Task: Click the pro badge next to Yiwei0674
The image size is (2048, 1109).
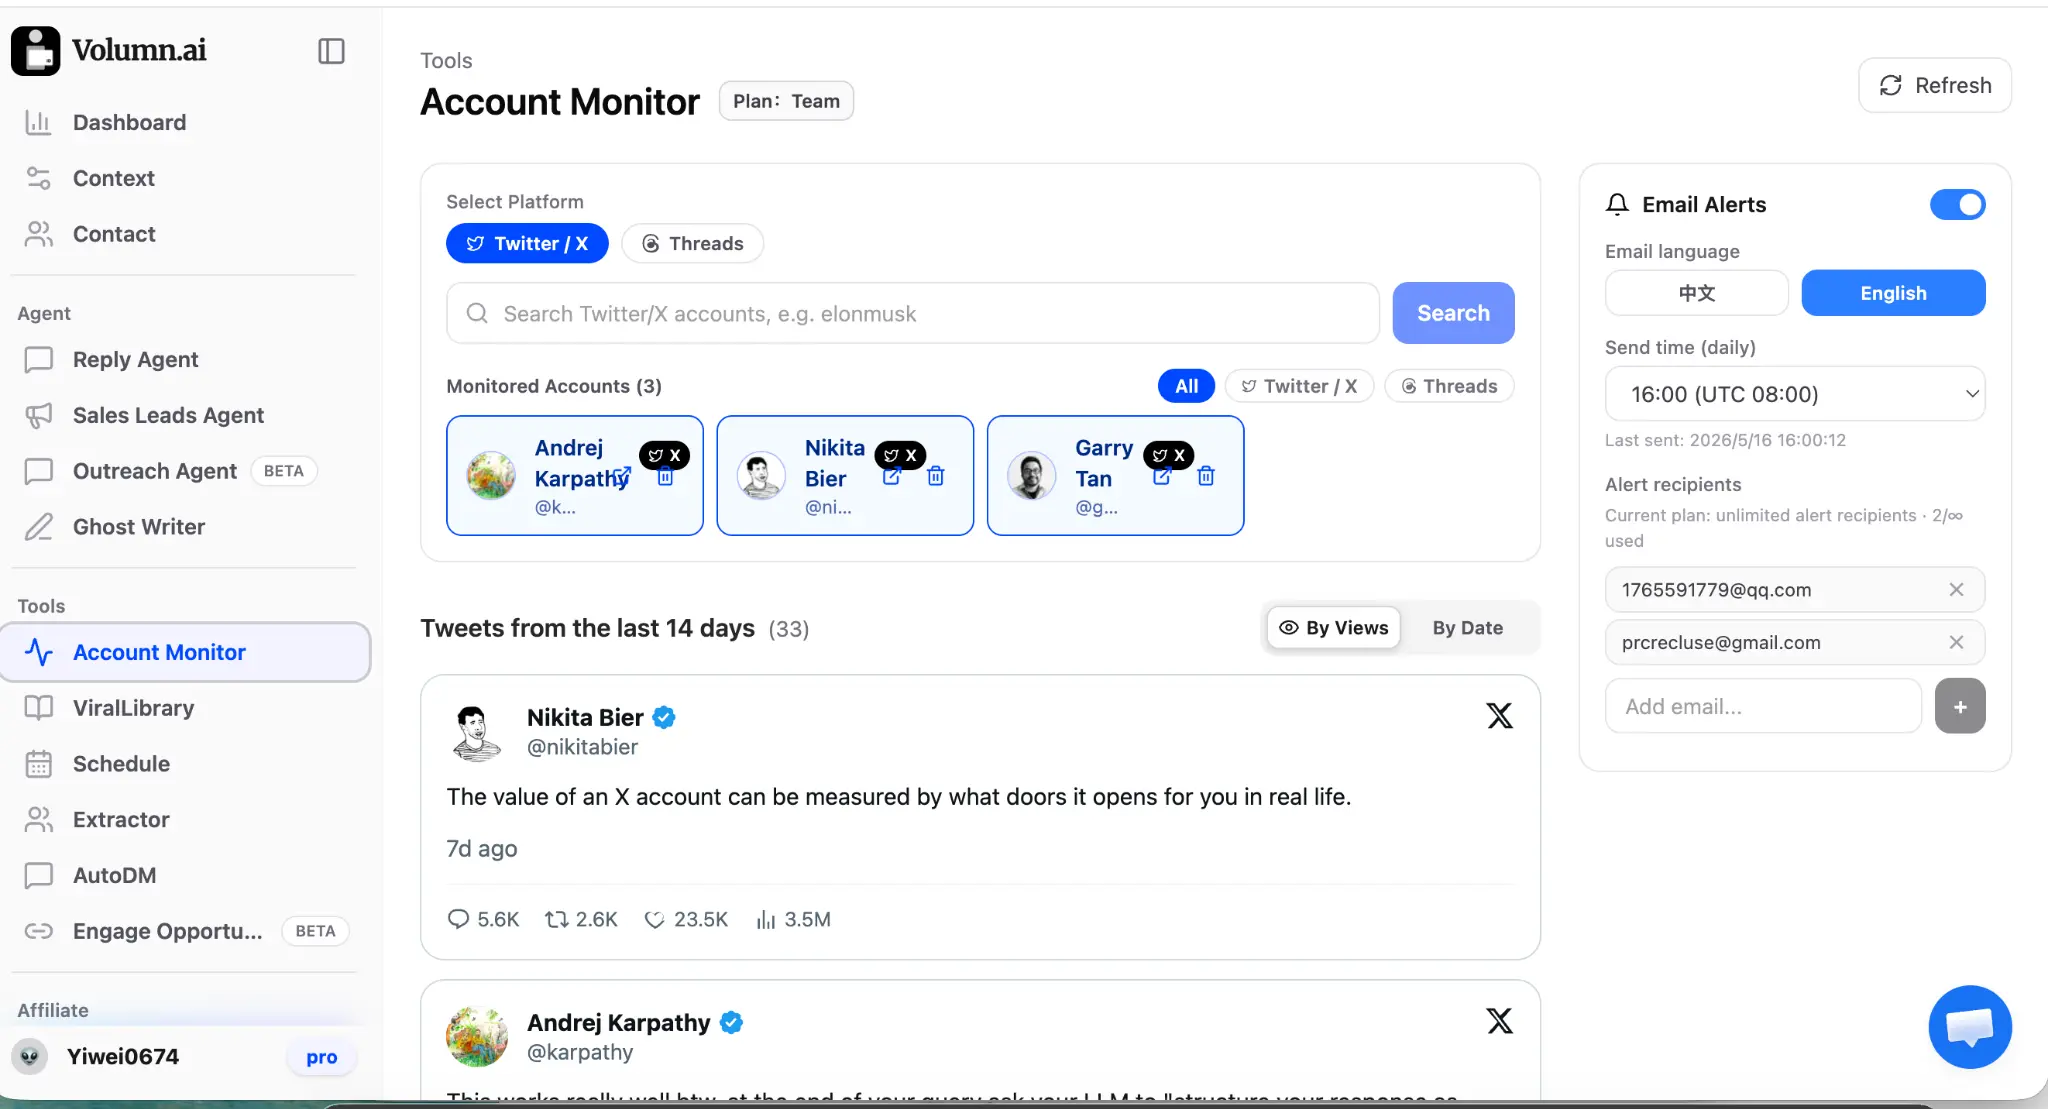Action: point(322,1057)
